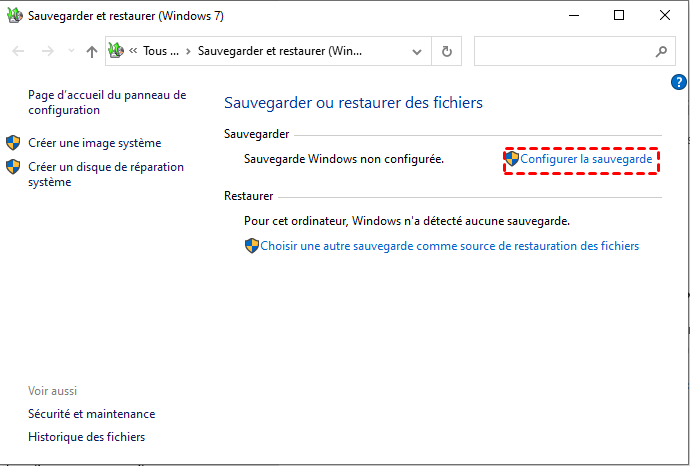Open the recent locations dropdown arrow
The width and height of the screenshot is (690, 466).
coord(71,51)
